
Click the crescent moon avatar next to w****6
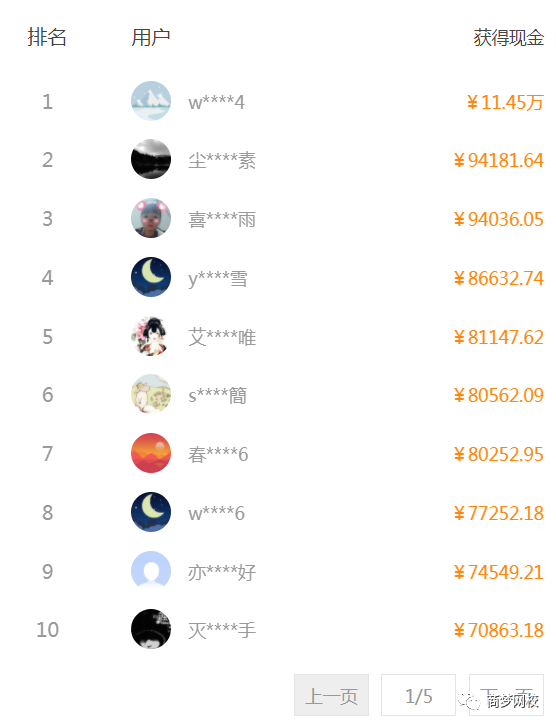pyautogui.click(x=151, y=512)
